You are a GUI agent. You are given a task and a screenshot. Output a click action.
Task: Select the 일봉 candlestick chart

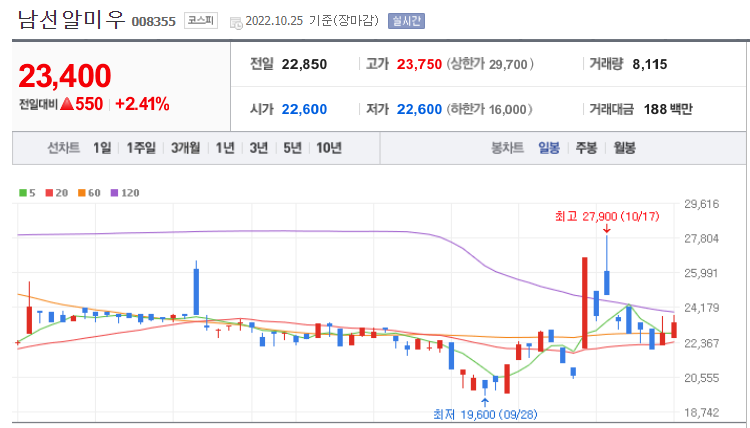tap(549, 148)
